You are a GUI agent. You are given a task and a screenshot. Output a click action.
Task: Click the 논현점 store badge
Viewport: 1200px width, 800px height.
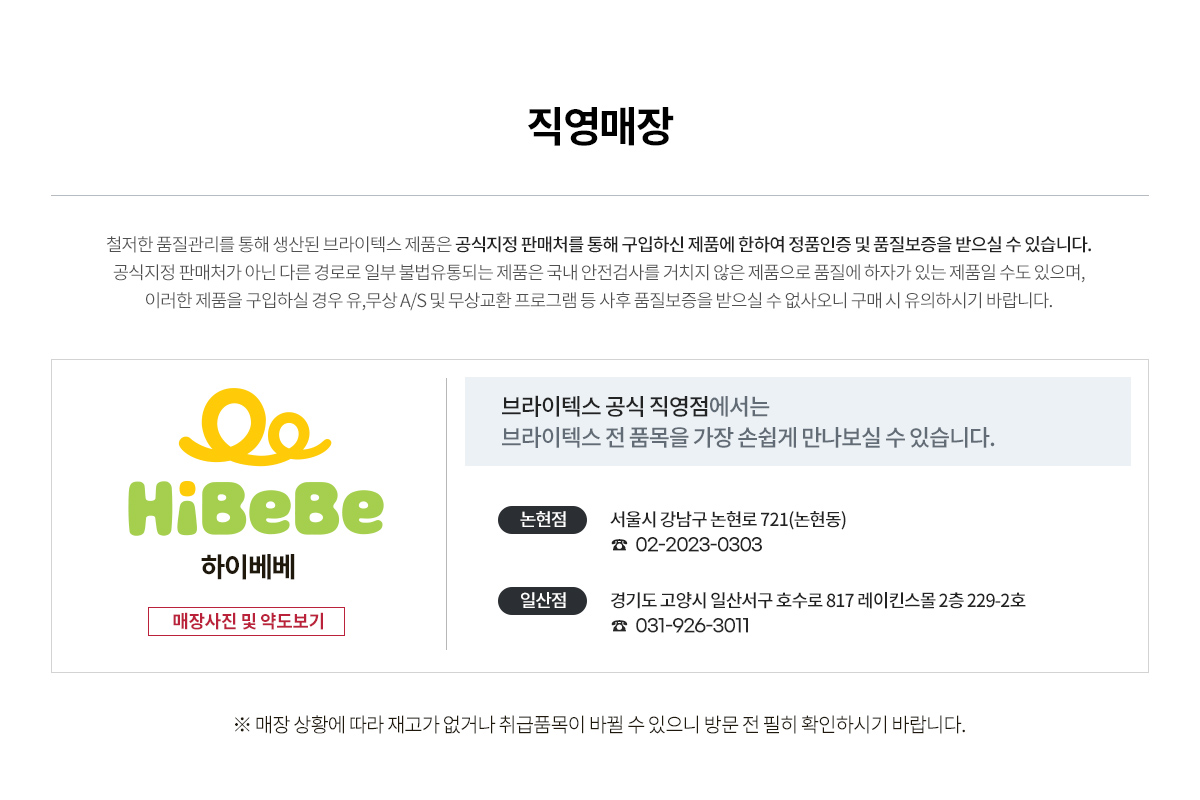point(542,520)
